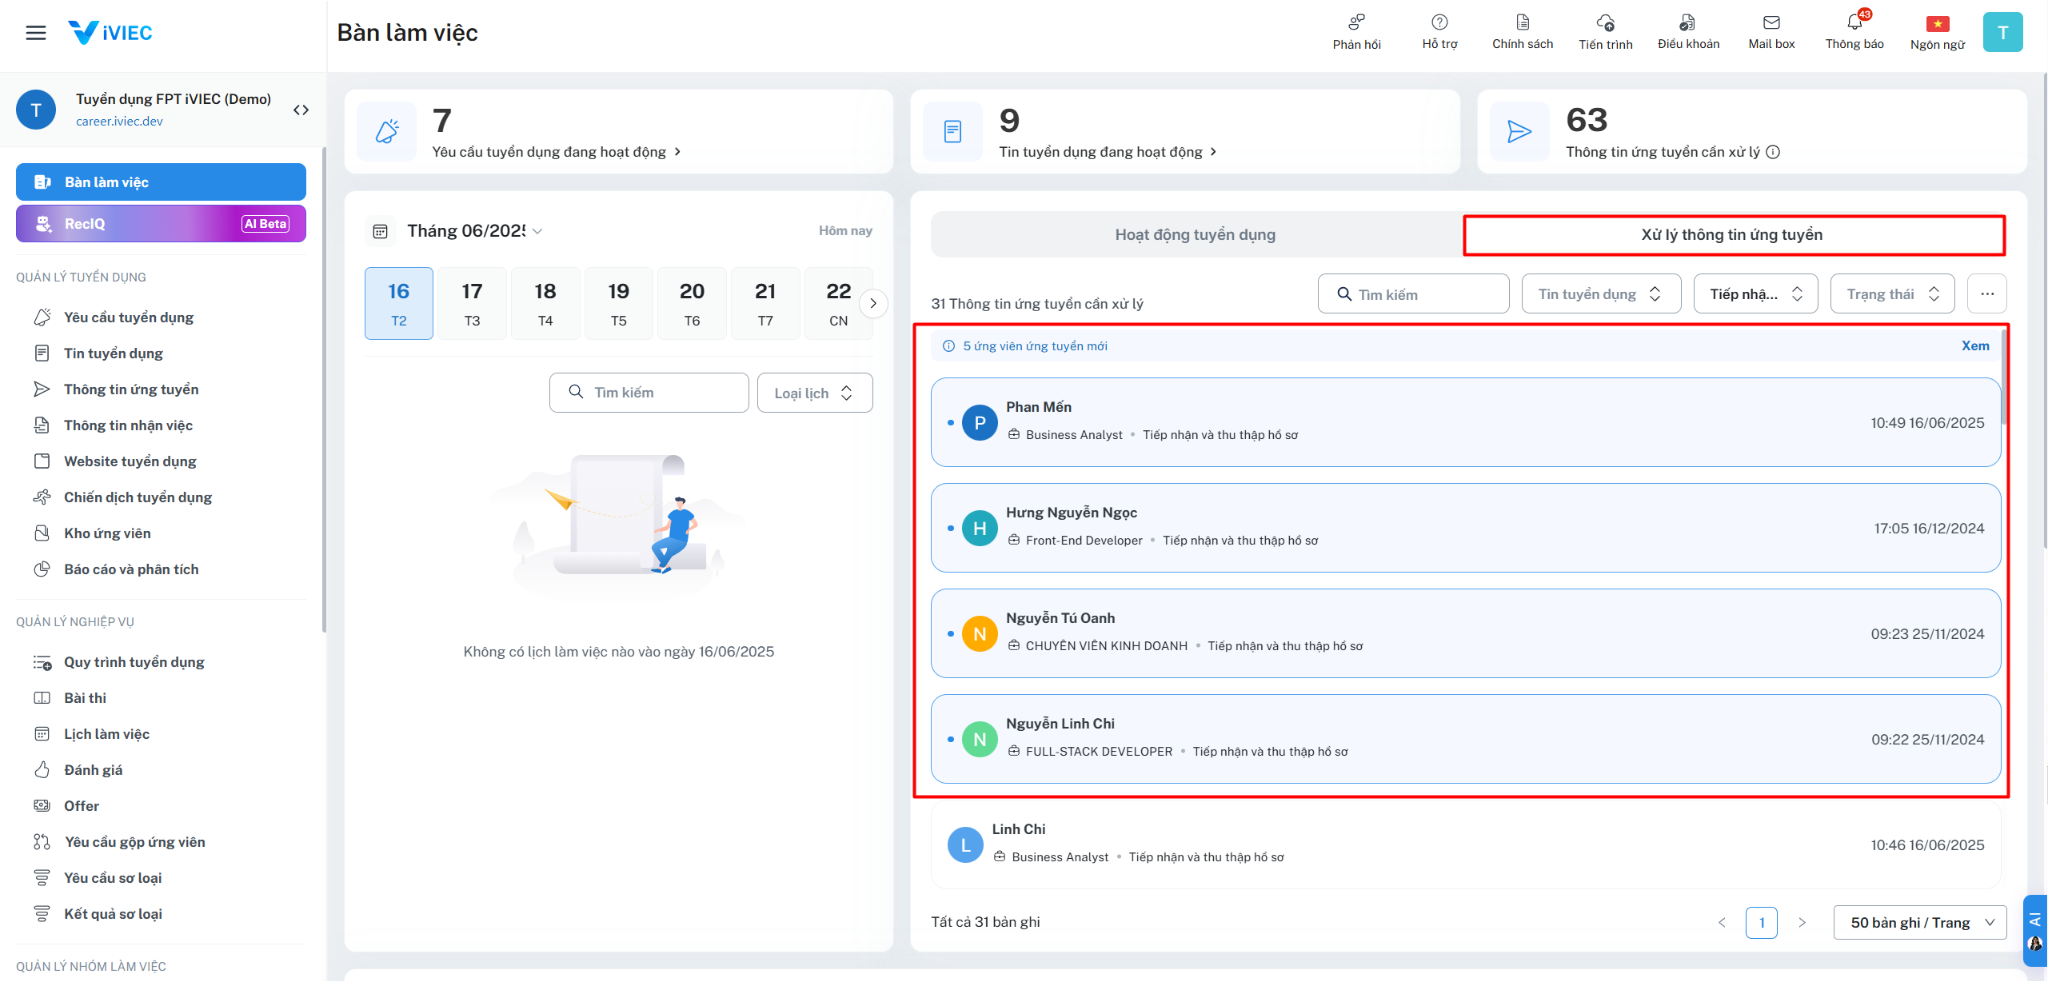Click the Hỗ trợ help icon

click(x=1439, y=22)
